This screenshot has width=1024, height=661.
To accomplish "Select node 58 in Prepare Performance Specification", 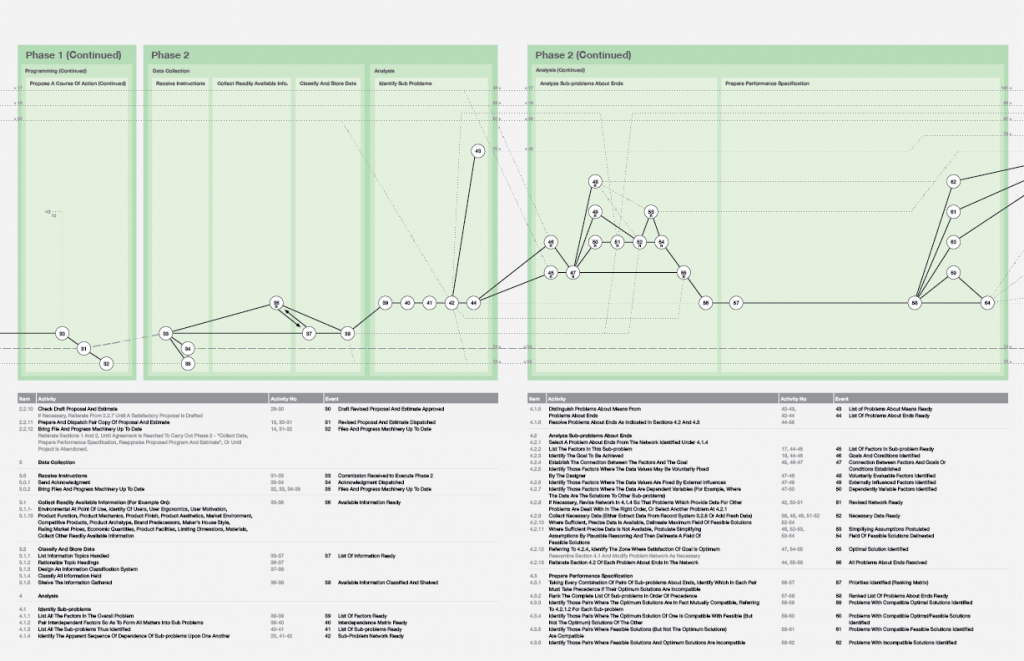I will pos(915,302).
